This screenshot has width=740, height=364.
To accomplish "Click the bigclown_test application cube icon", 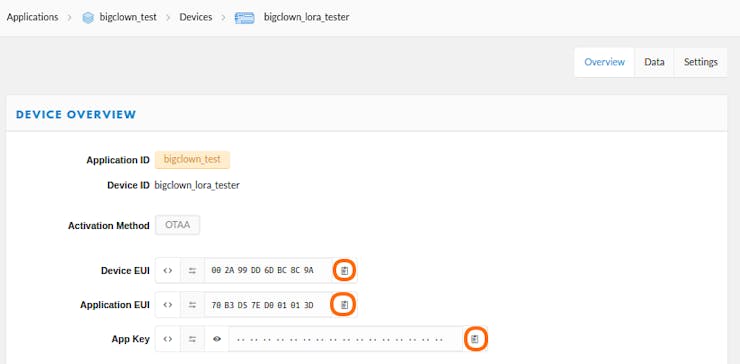I will [x=88, y=18].
